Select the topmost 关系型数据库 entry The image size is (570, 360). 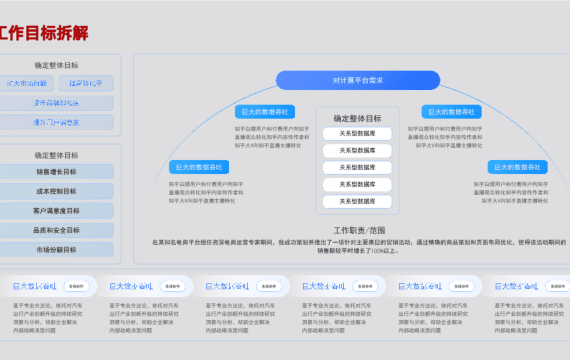[x=357, y=133]
